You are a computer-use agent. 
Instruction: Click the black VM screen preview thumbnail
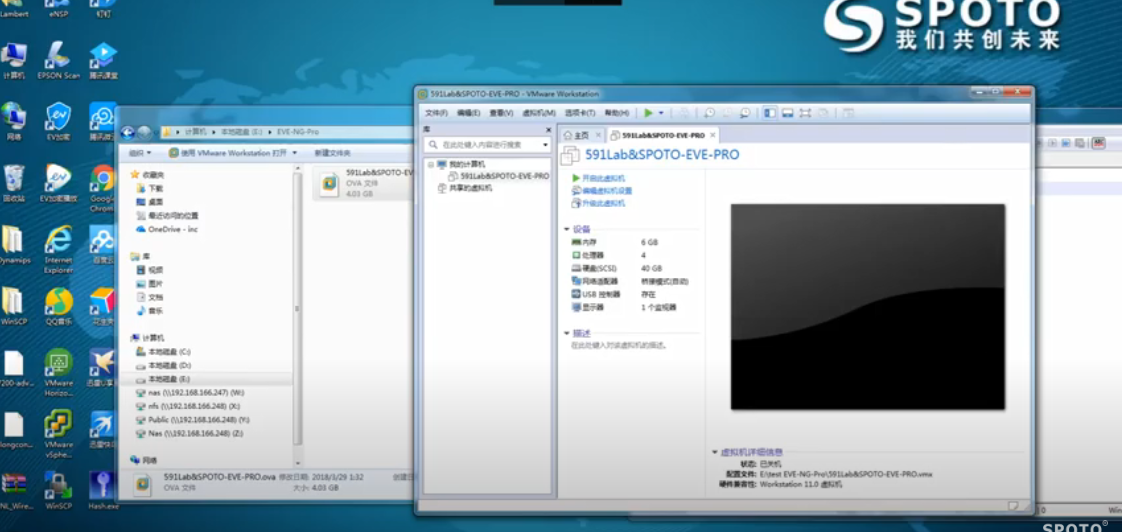point(867,306)
